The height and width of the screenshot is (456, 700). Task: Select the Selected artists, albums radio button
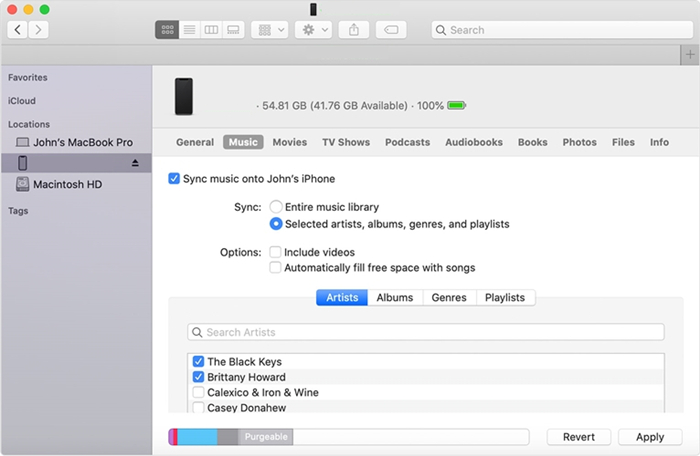coord(276,224)
